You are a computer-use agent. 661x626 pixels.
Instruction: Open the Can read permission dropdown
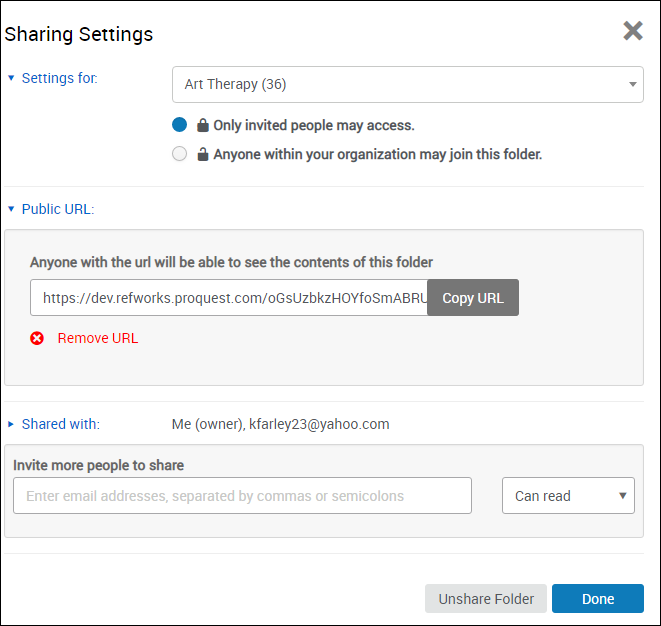(x=568, y=496)
